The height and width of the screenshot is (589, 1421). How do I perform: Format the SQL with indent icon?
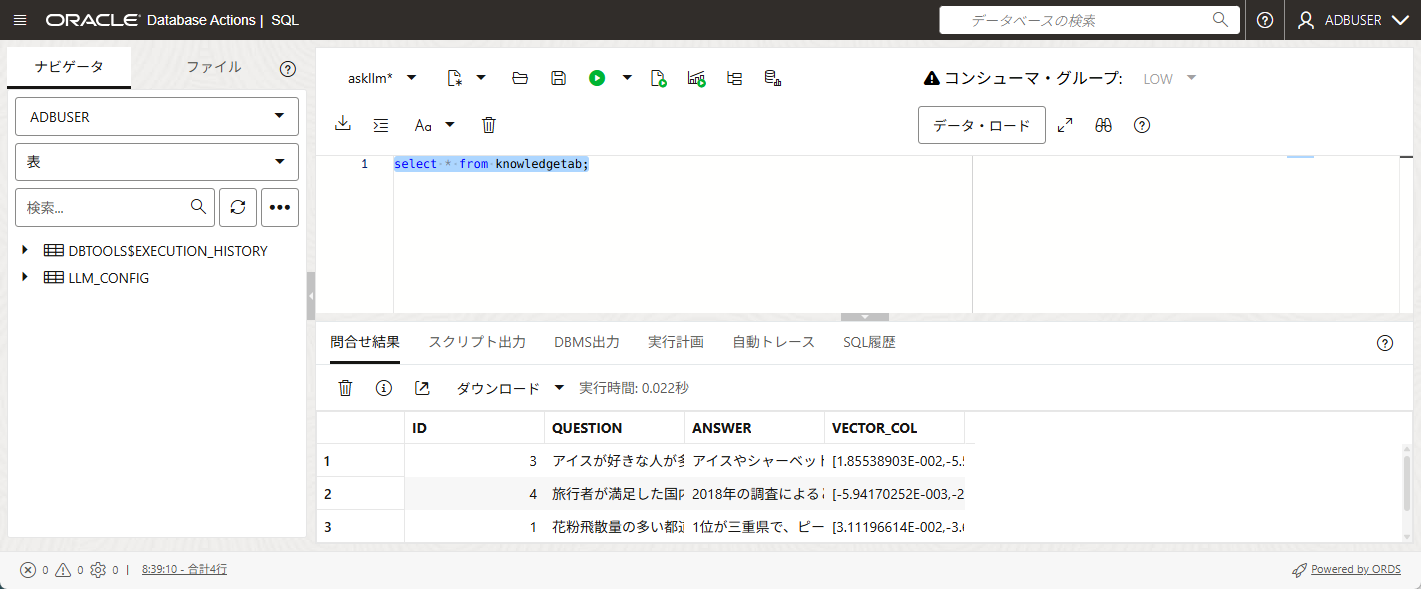tap(380, 125)
